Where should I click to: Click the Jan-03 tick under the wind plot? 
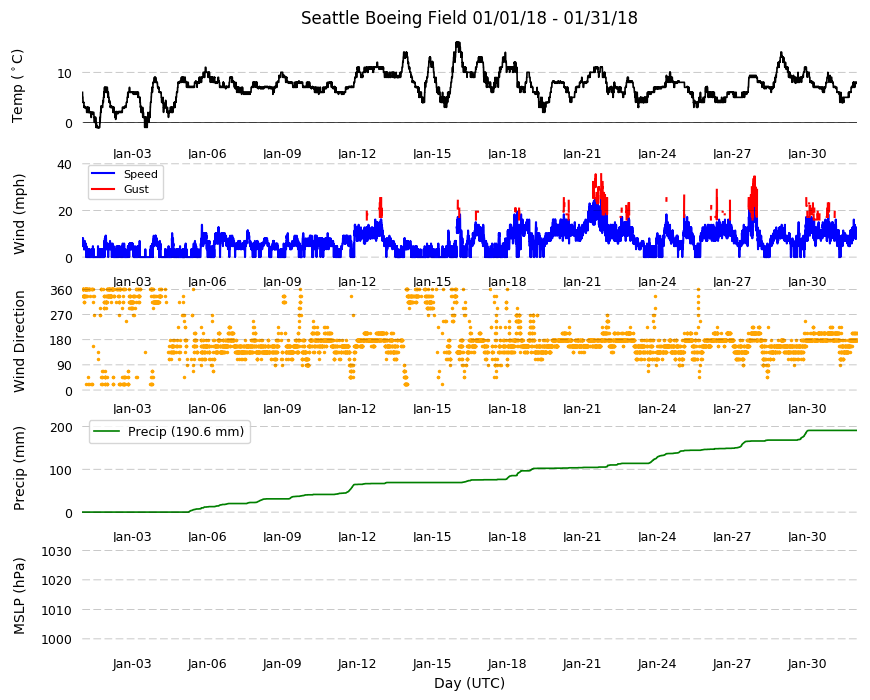click(131, 282)
